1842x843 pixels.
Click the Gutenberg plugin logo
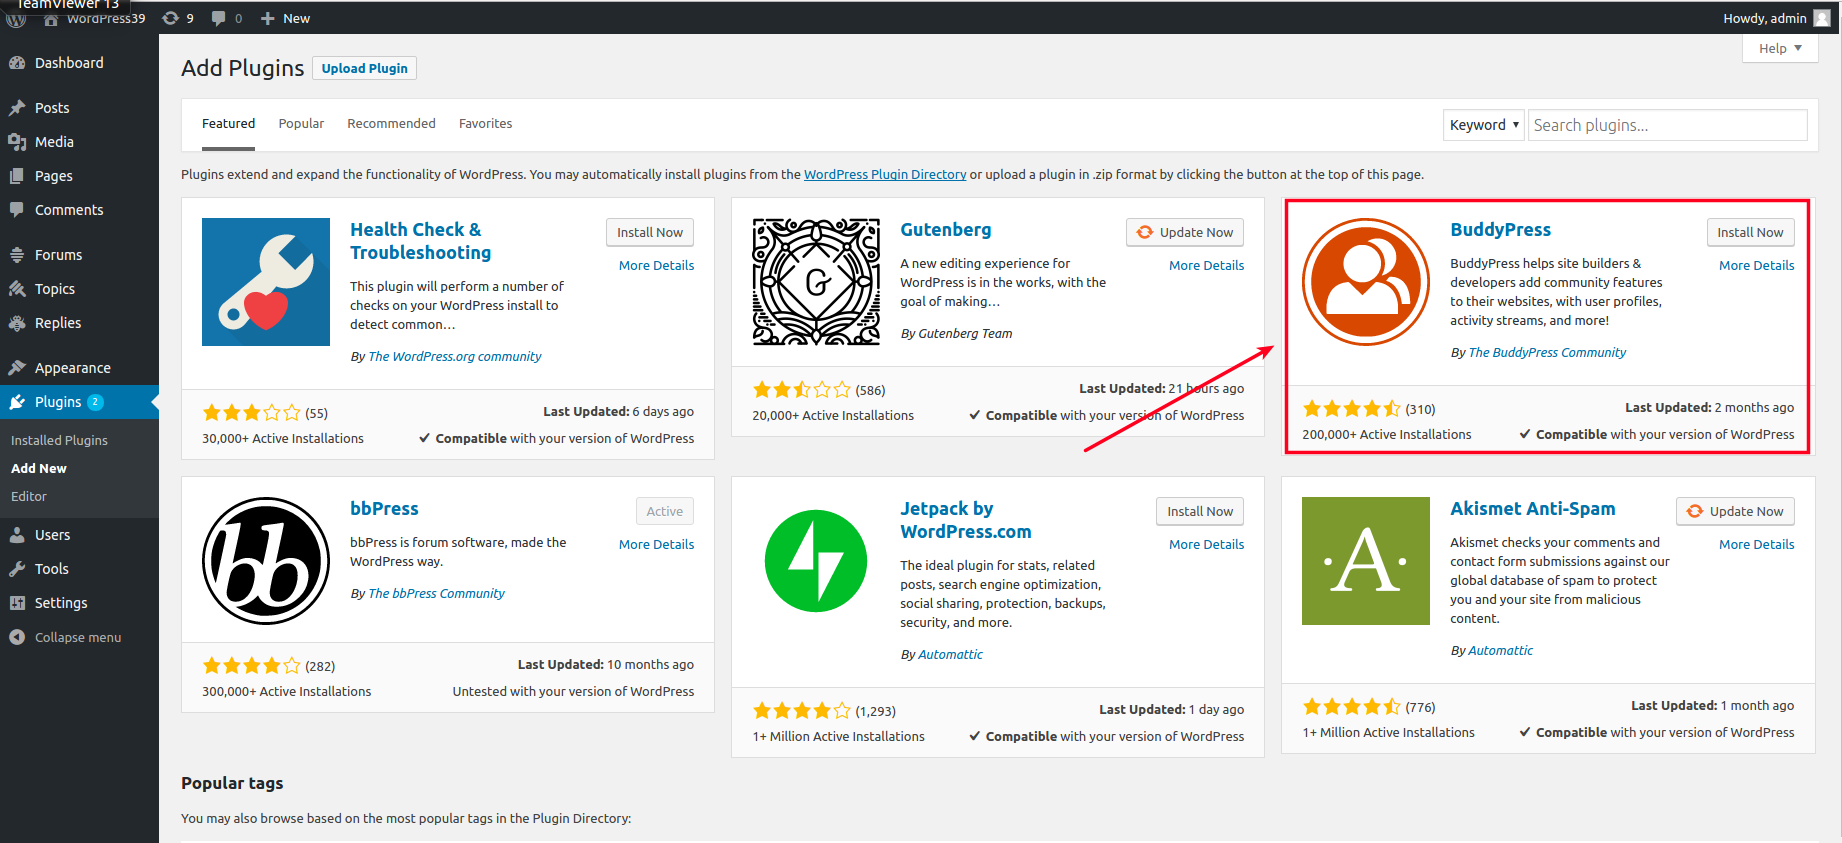click(x=816, y=282)
